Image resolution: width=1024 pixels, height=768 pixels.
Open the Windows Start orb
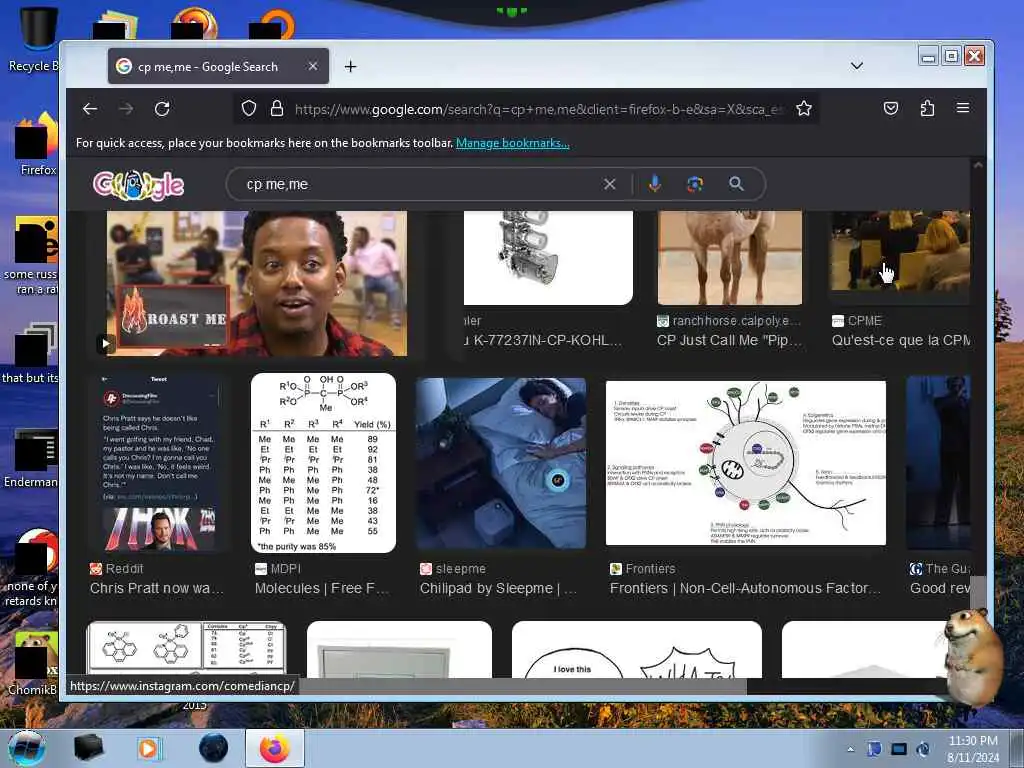coord(26,748)
